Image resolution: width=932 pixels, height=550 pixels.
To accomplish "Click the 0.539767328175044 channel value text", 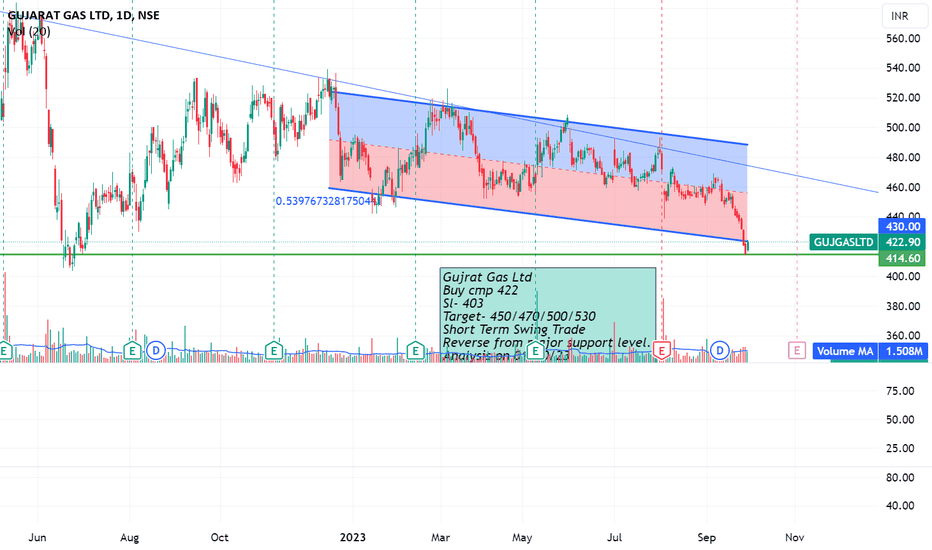I will [327, 201].
